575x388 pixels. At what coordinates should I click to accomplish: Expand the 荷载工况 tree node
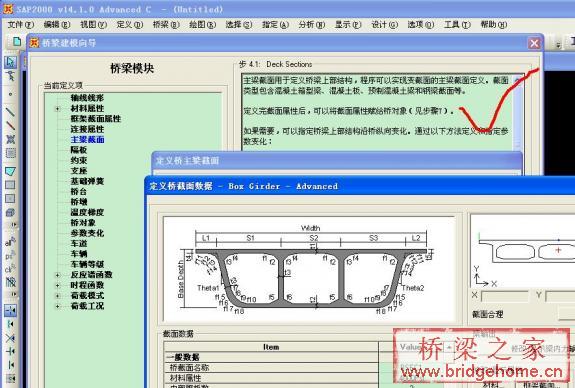58,306
